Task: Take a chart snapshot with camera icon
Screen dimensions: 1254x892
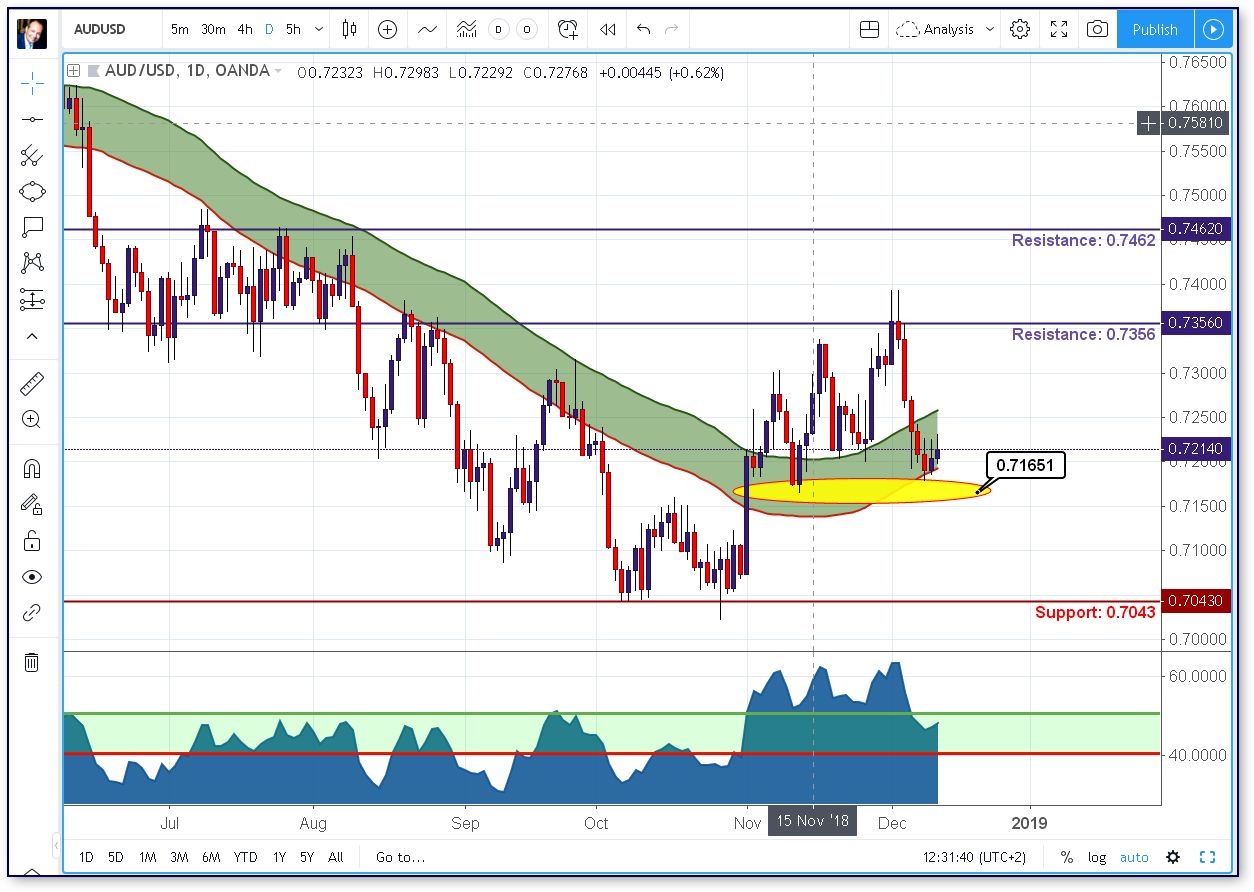Action: point(1098,29)
